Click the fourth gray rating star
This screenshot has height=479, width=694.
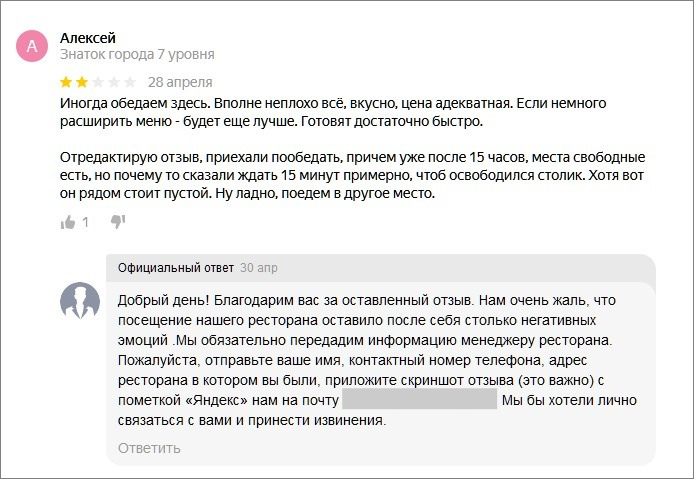coord(114,82)
